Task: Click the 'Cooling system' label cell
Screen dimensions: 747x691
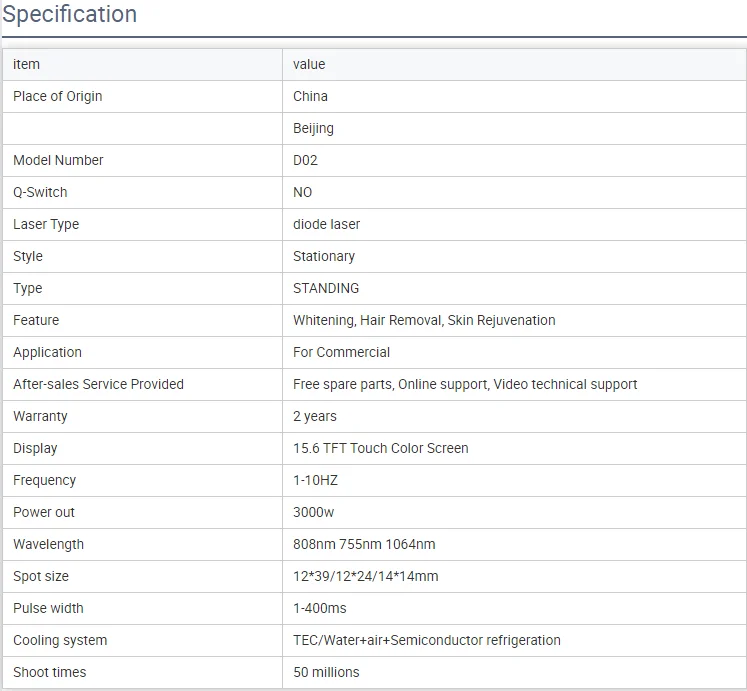Action: coord(60,640)
